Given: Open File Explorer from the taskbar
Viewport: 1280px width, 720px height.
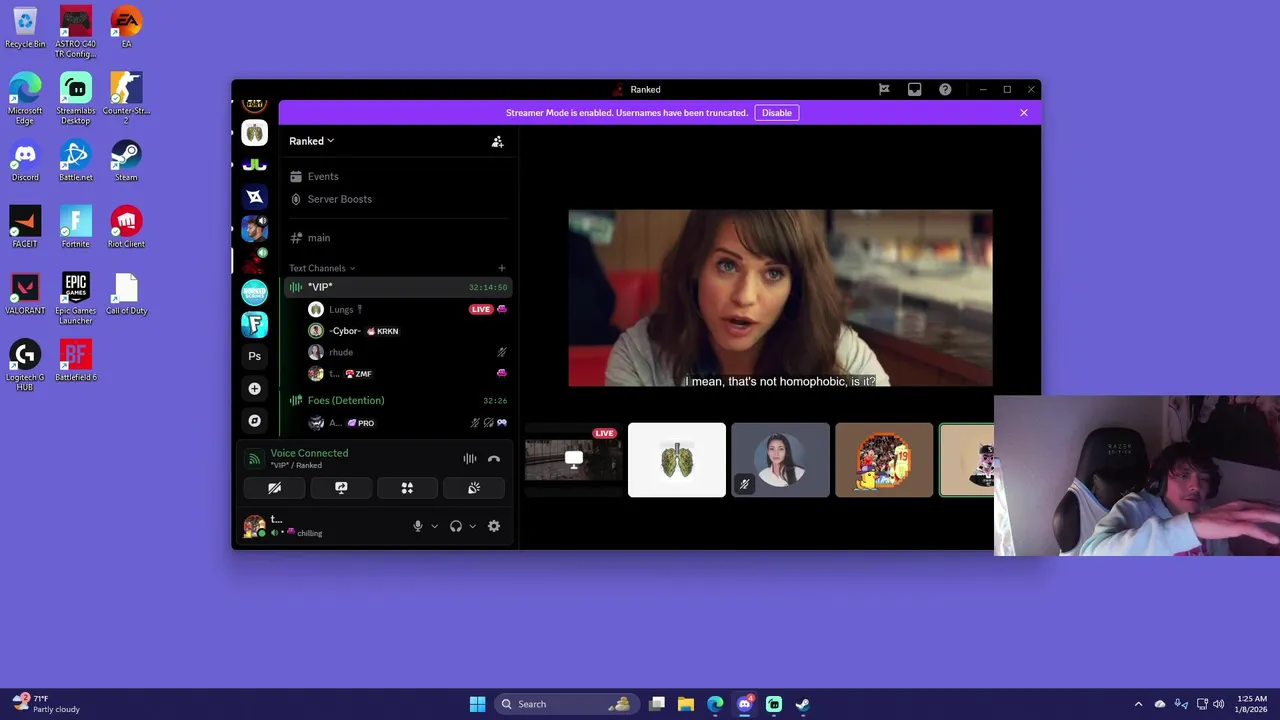Looking at the screenshot, I should pos(686,704).
